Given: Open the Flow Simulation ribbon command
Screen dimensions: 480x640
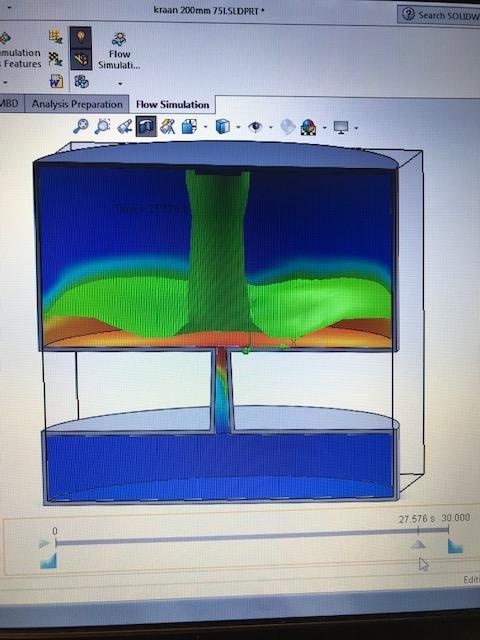Looking at the screenshot, I should point(119,51).
